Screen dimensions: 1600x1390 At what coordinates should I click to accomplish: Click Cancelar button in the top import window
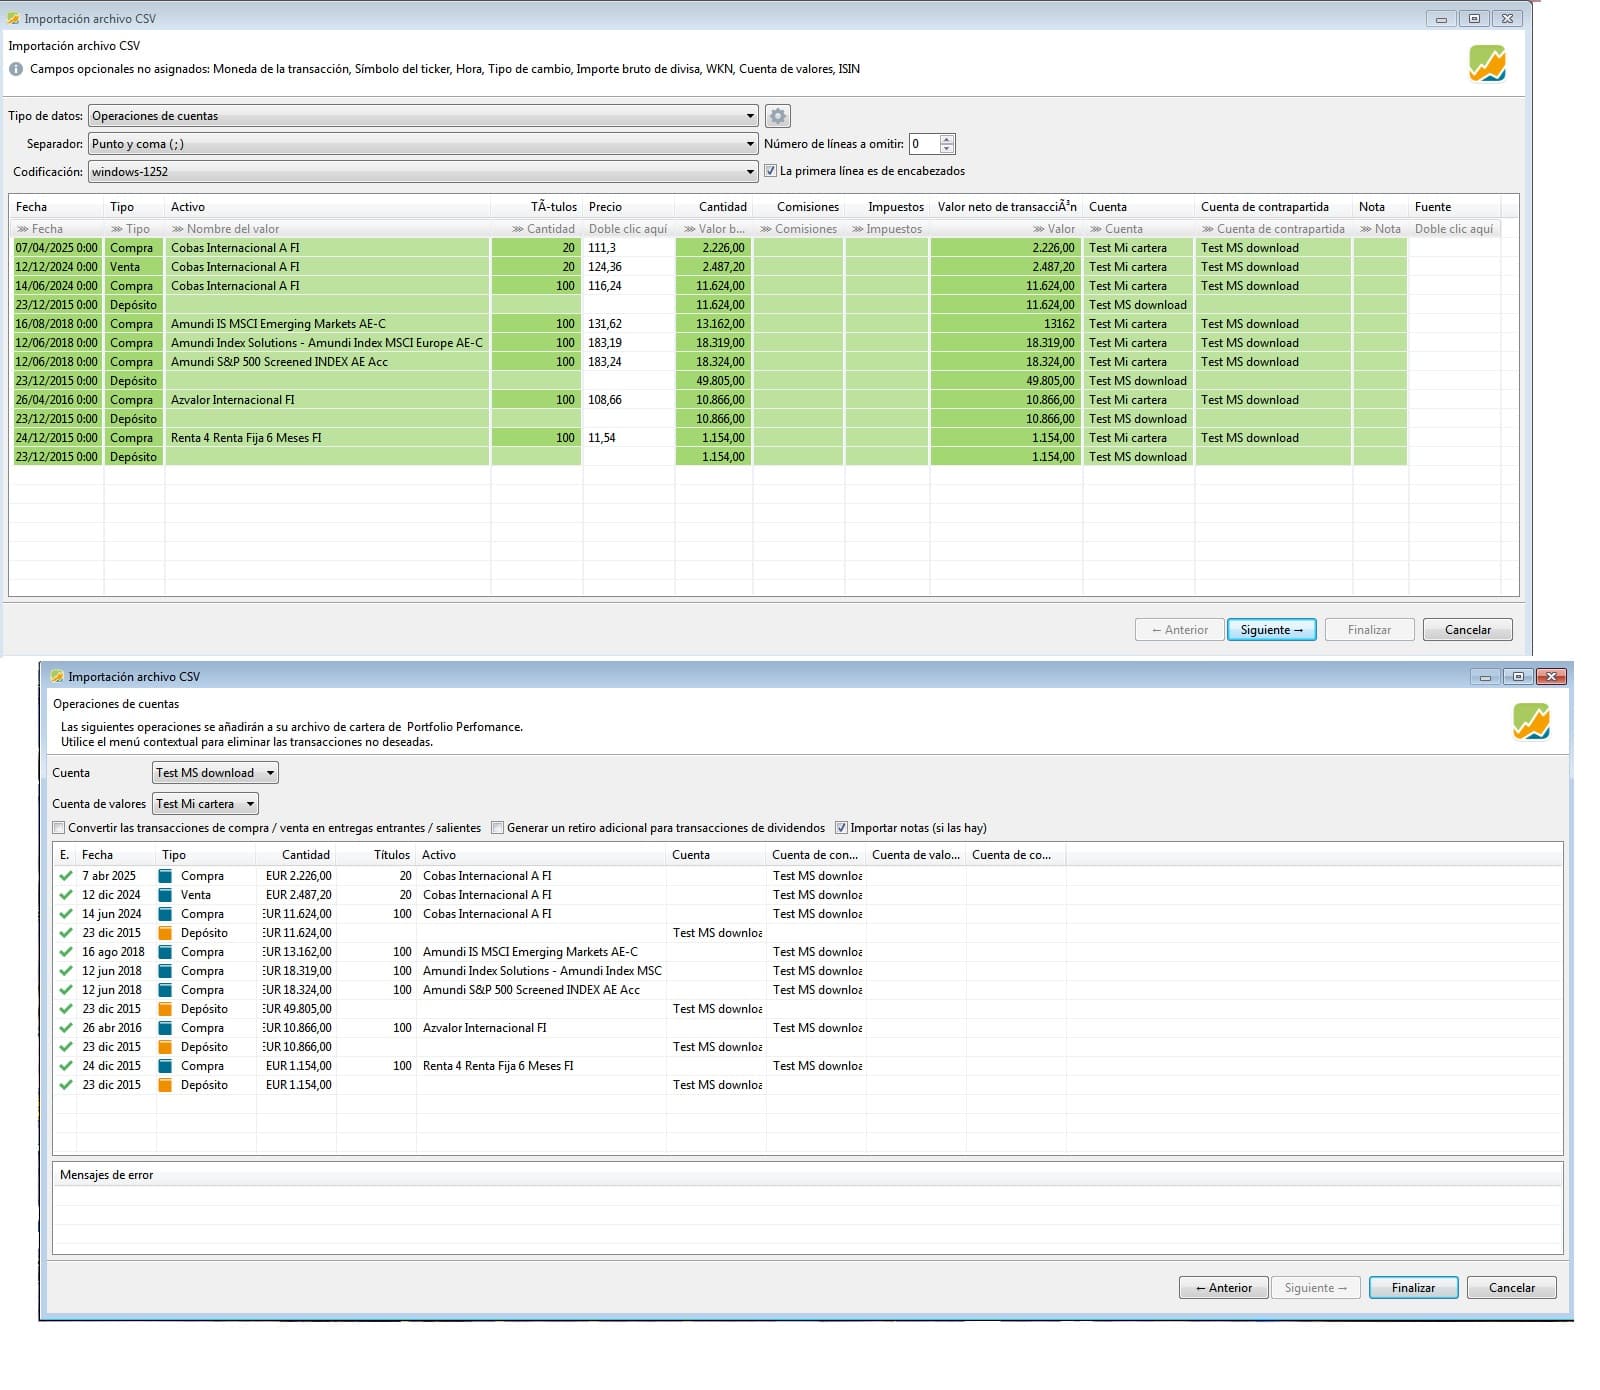point(1467,630)
